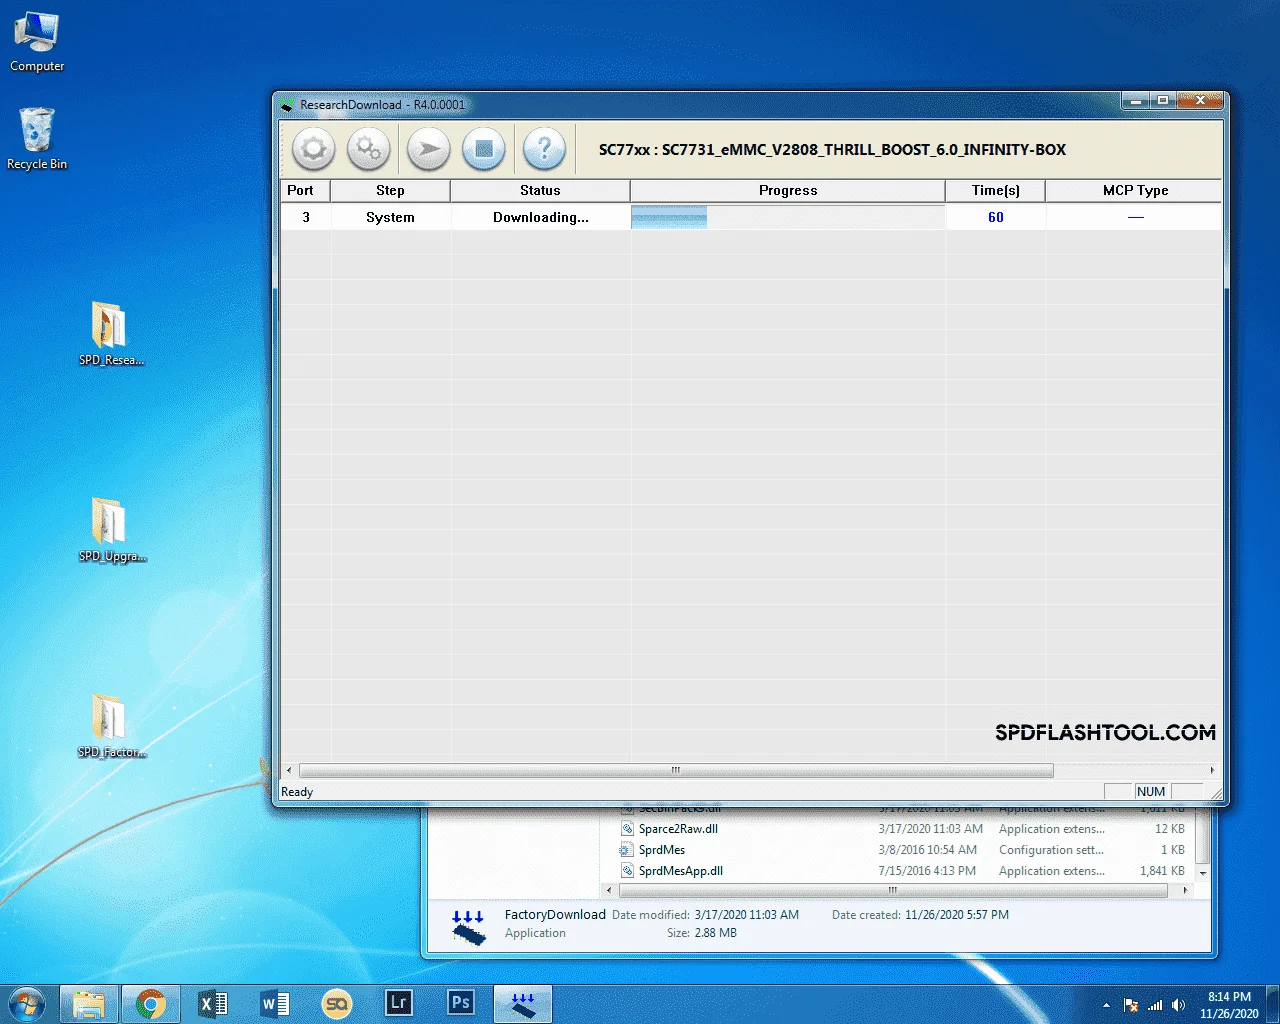Click the Status column header
The width and height of the screenshot is (1280, 1024).
(540, 190)
